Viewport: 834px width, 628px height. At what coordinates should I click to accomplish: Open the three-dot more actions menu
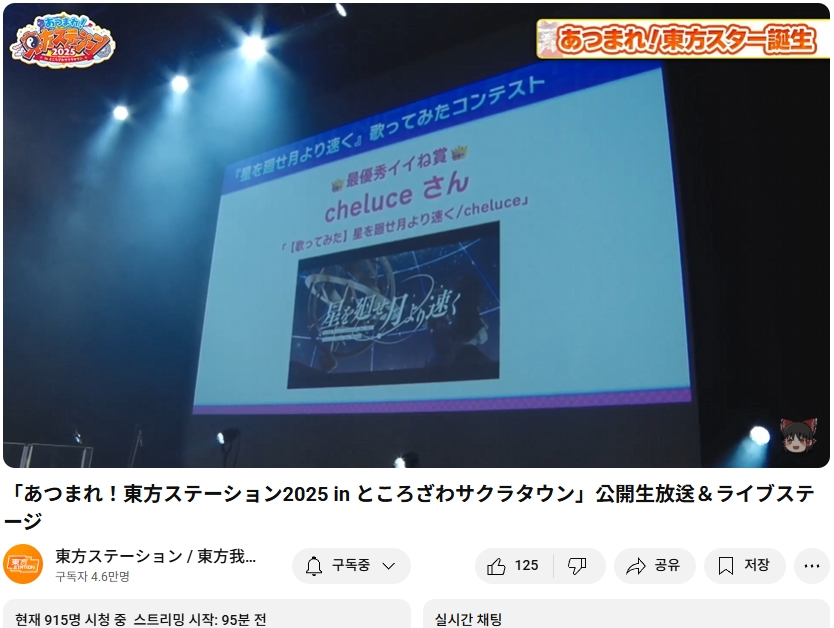pyautogui.click(x=812, y=566)
